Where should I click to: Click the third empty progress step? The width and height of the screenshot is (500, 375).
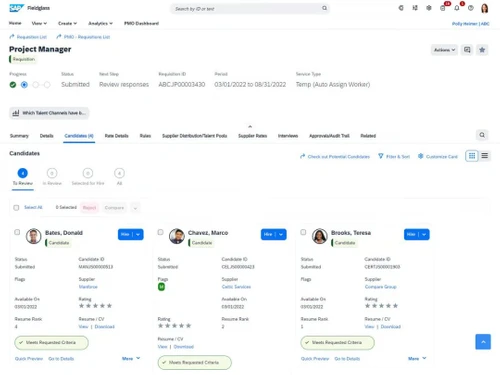36,85
